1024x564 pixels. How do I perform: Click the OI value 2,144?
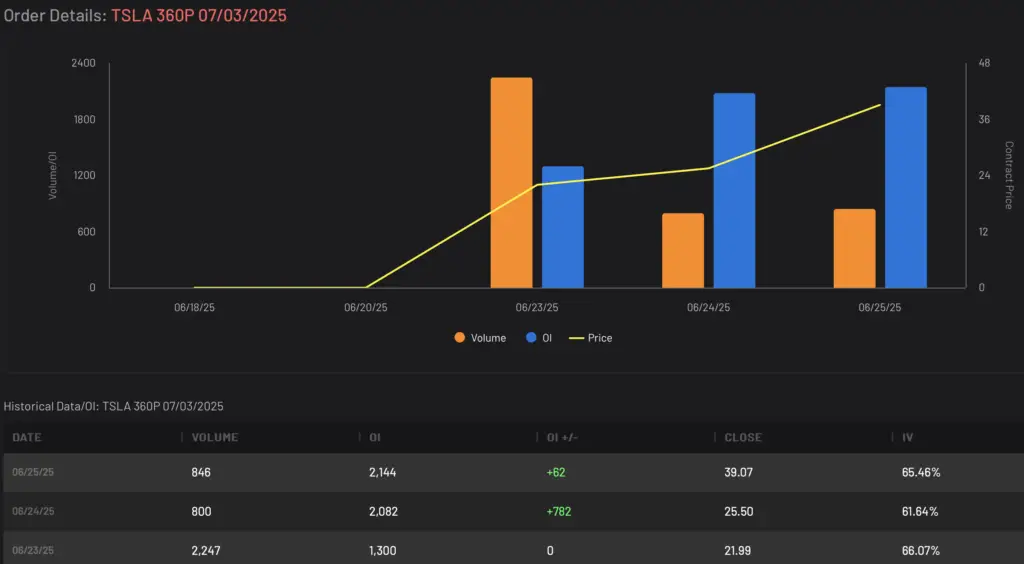pyautogui.click(x=383, y=472)
